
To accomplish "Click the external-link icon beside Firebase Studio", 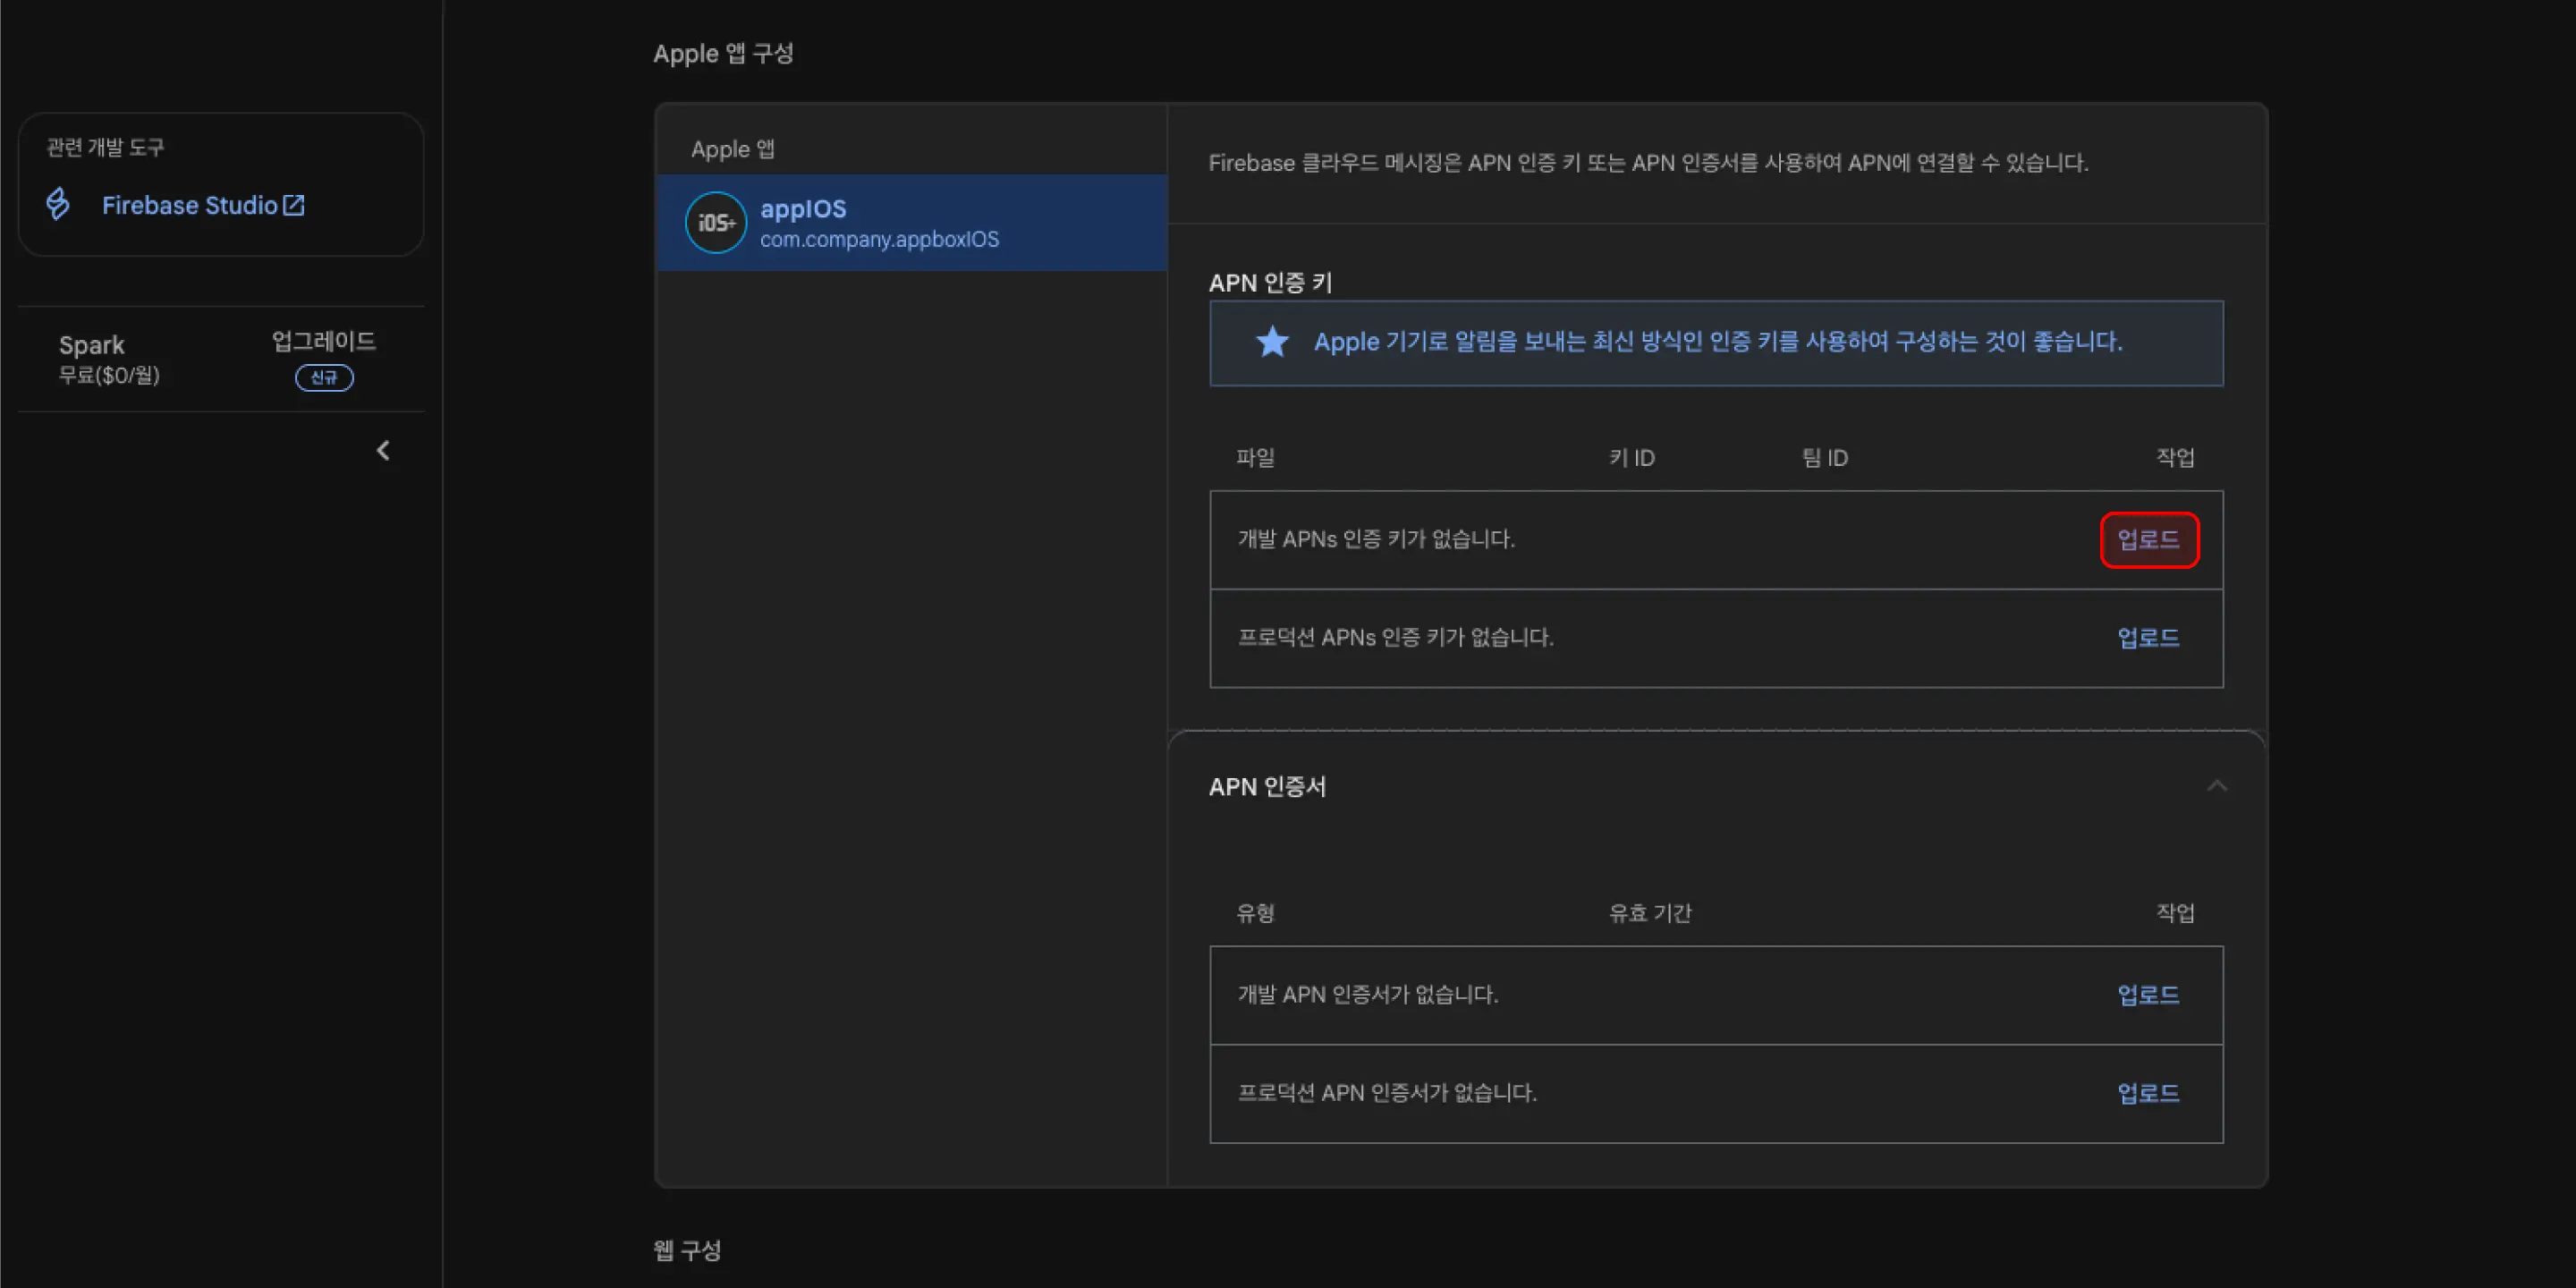I will click(294, 205).
